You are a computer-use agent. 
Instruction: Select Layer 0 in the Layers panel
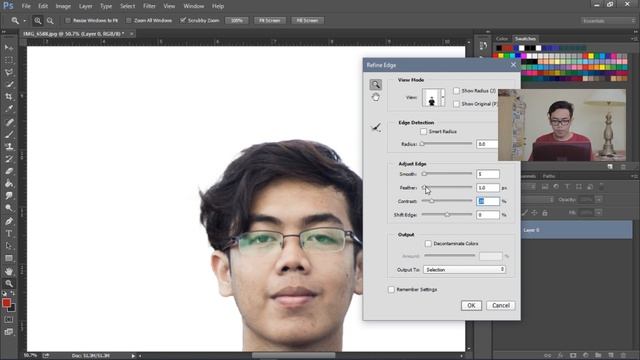576,230
